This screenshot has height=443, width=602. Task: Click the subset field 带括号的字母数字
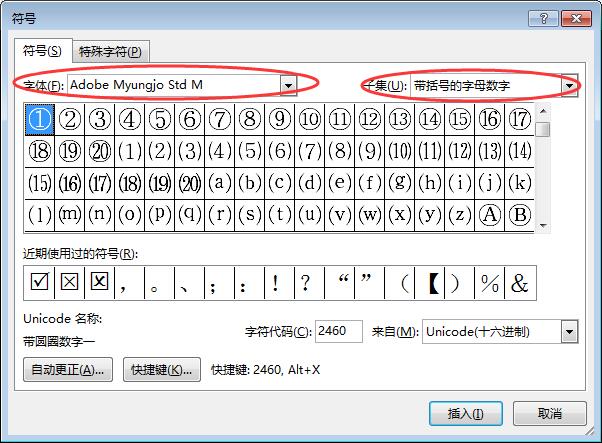486,86
